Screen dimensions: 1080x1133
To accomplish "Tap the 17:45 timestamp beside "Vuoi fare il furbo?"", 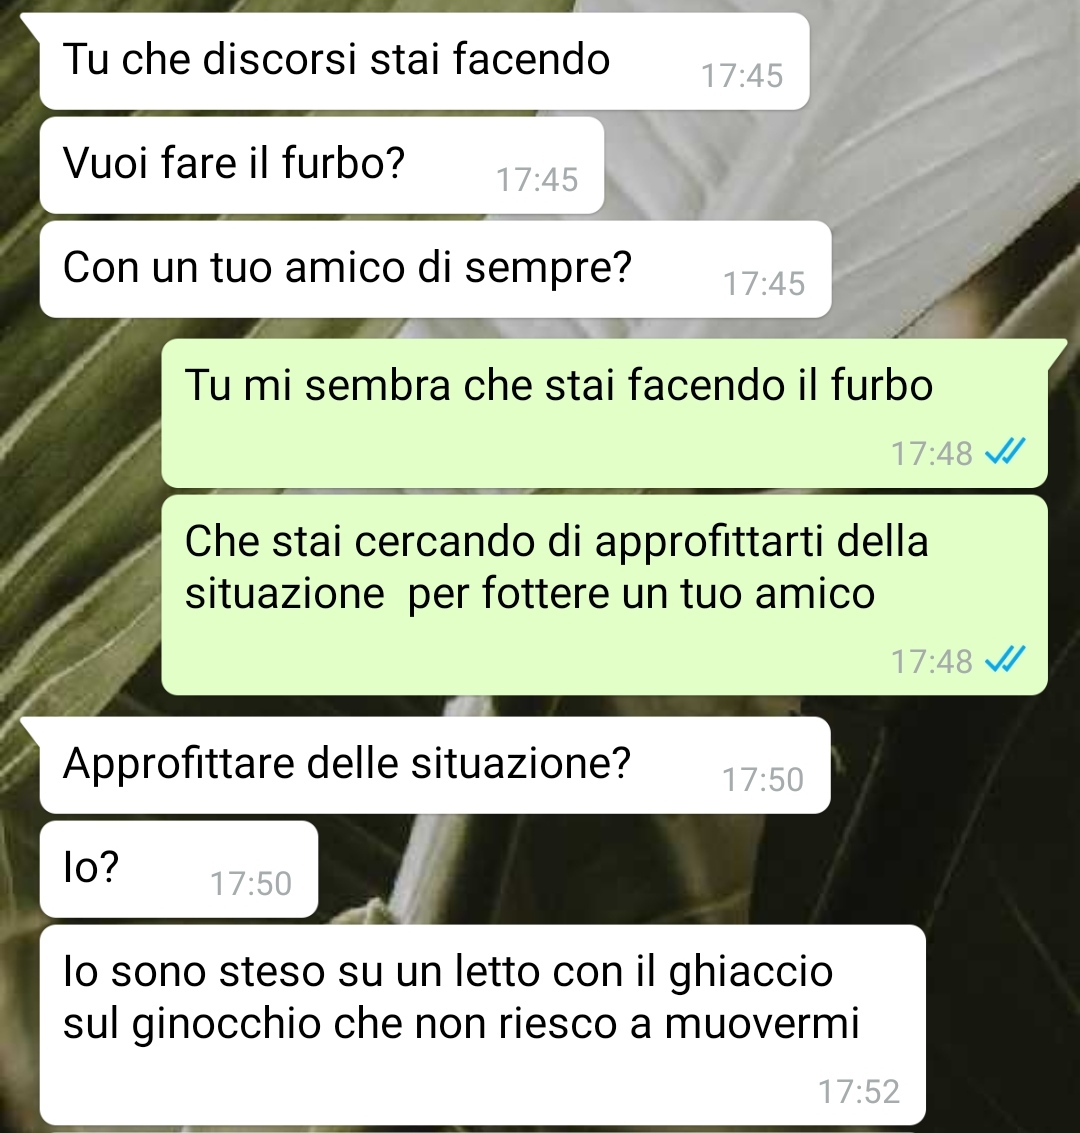I will pyautogui.click(x=537, y=180).
